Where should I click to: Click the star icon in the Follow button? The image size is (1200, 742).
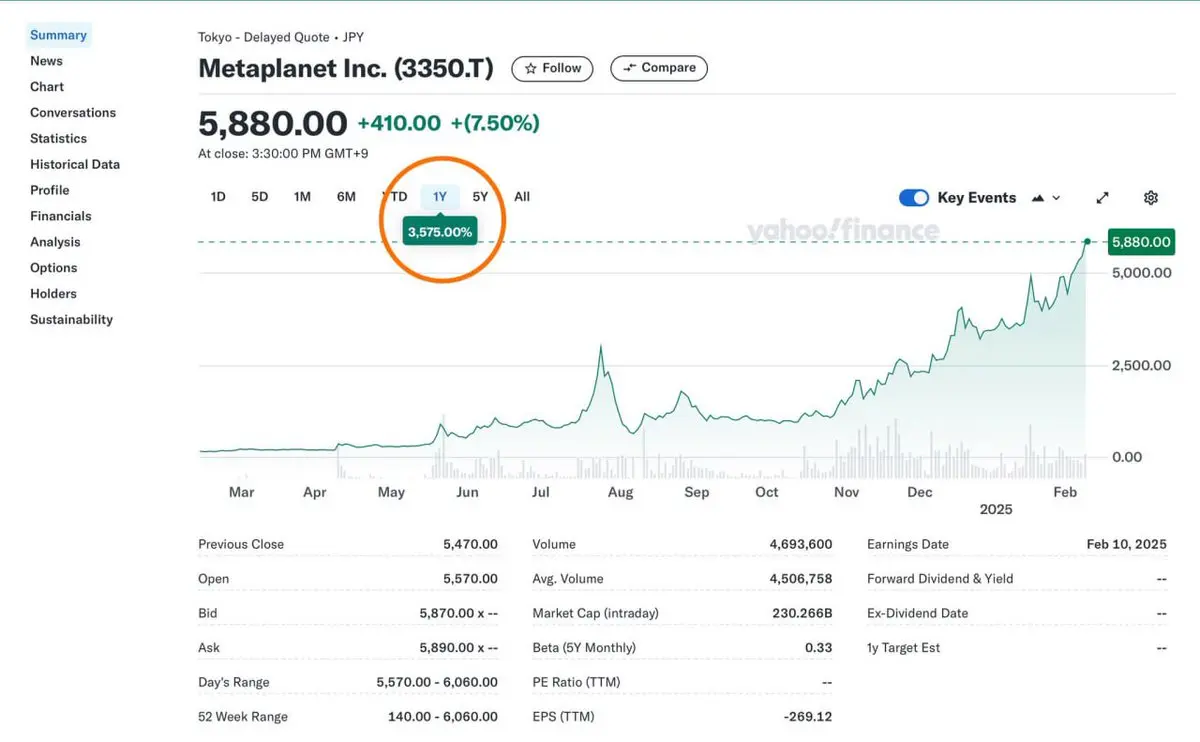[x=531, y=68]
